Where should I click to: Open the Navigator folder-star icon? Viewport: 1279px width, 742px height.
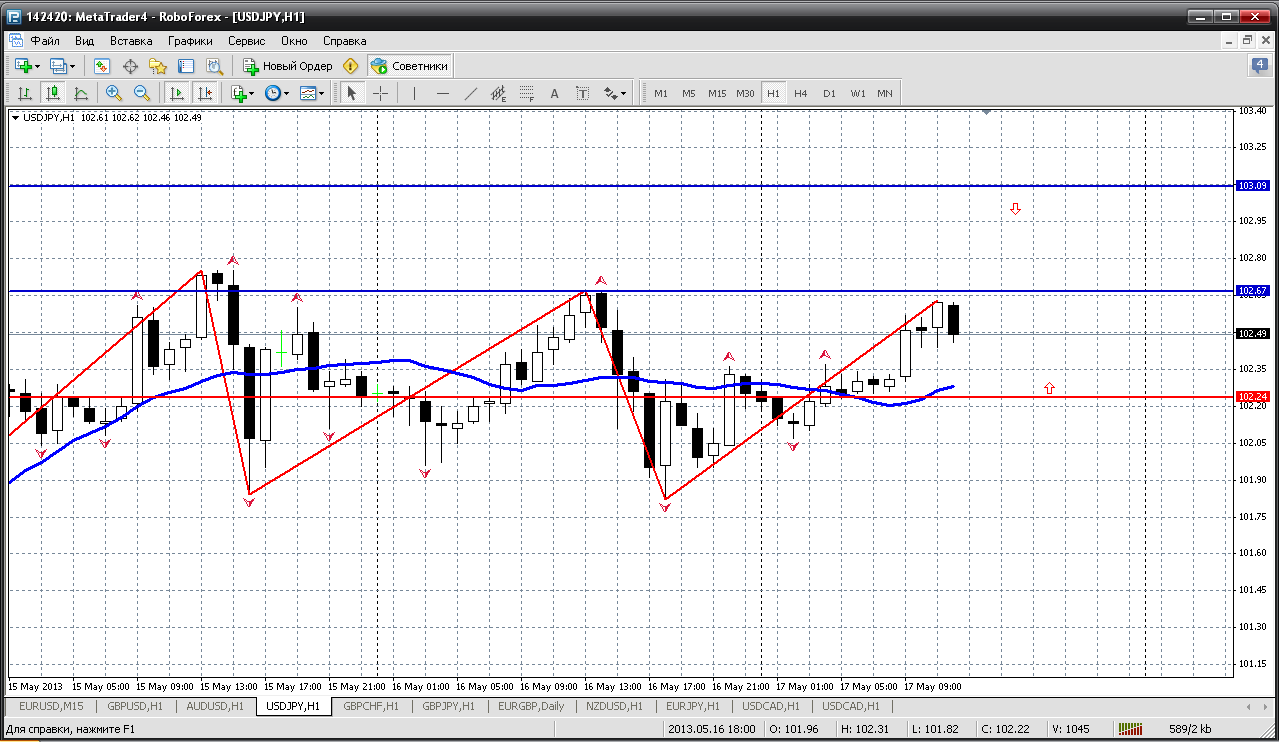click(158, 66)
